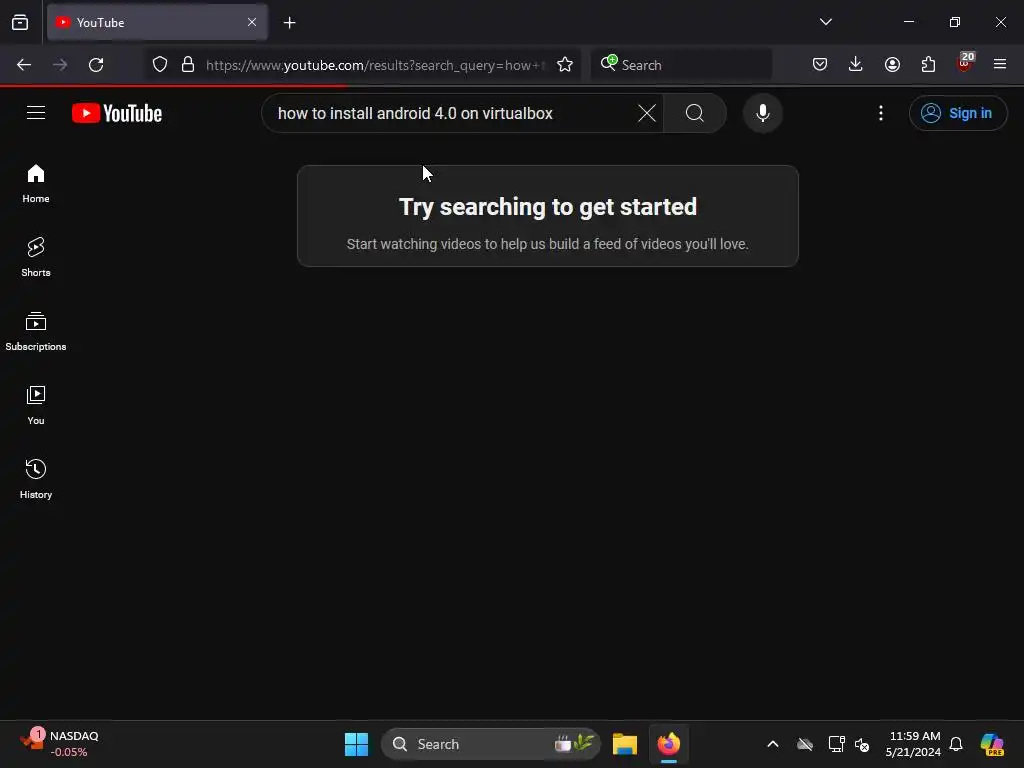Show hidden system tray icons

773,744
